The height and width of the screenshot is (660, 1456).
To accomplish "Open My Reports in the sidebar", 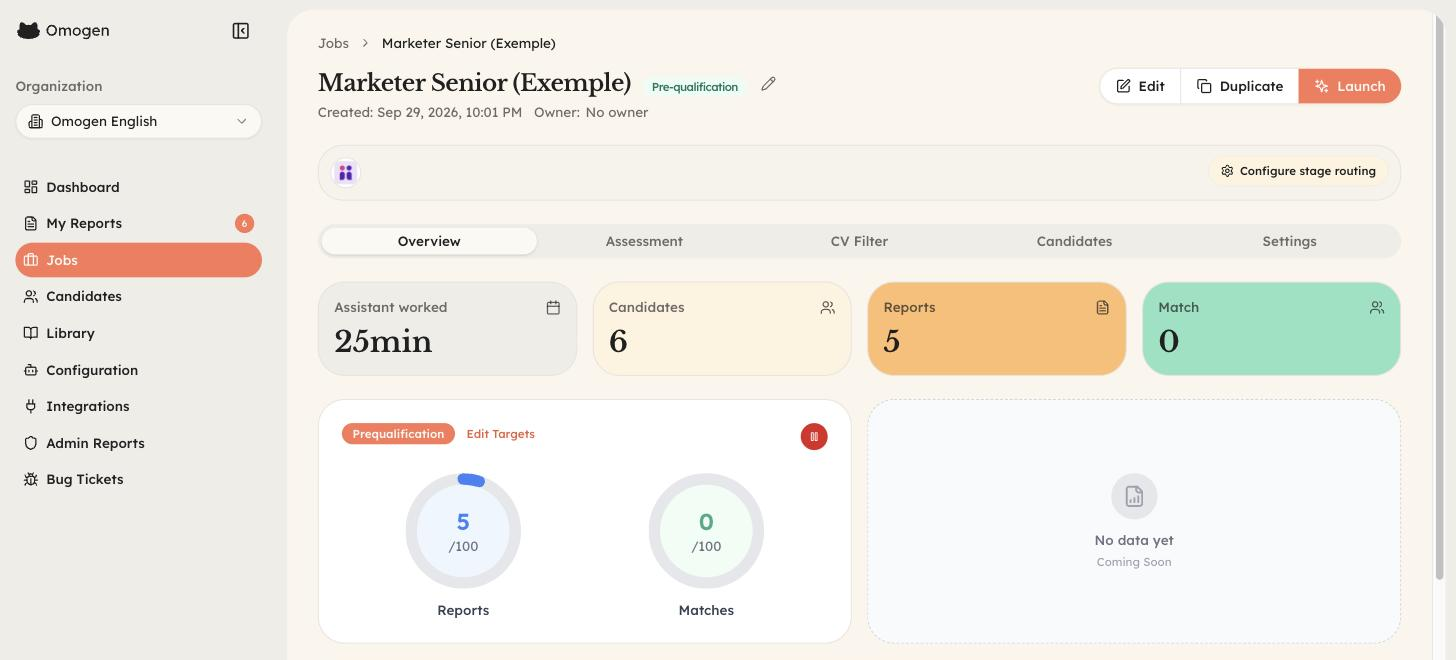I will (138, 223).
